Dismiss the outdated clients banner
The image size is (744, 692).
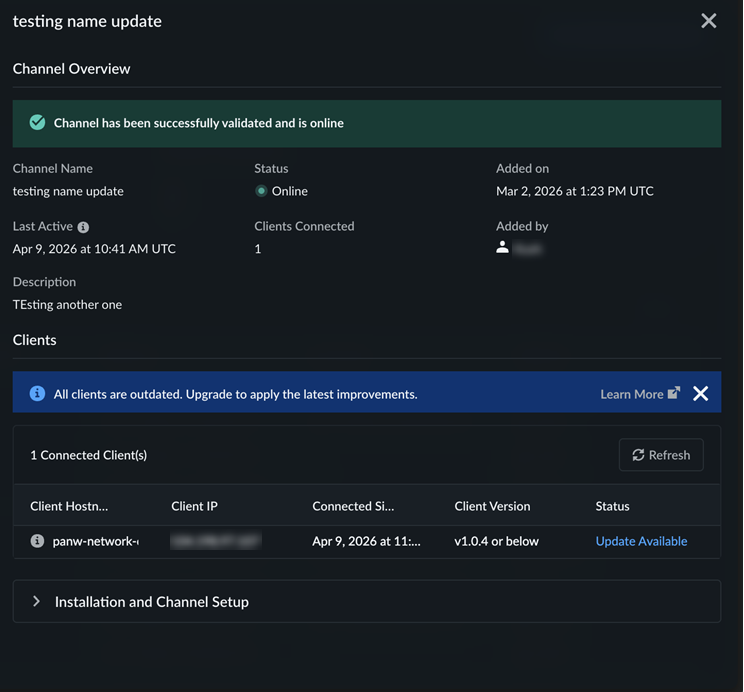coord(700,394)
